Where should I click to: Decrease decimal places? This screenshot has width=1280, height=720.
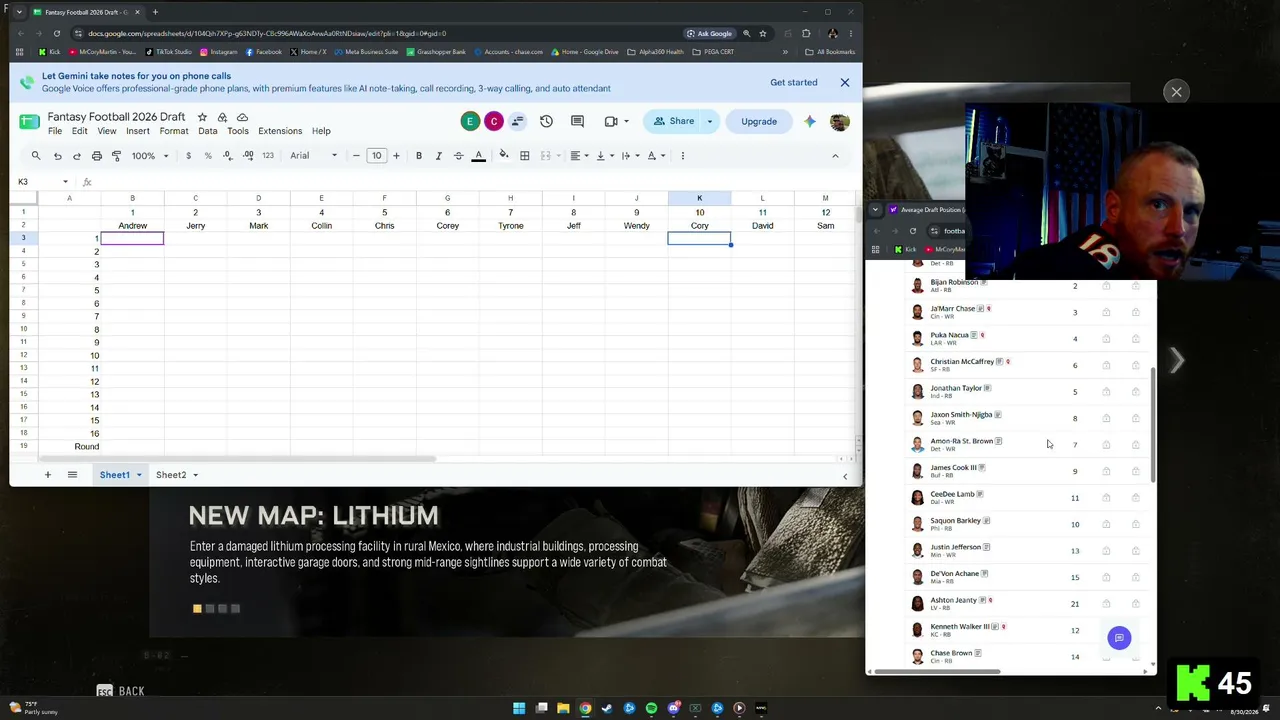pyautogui.click(x=228, y=155)
